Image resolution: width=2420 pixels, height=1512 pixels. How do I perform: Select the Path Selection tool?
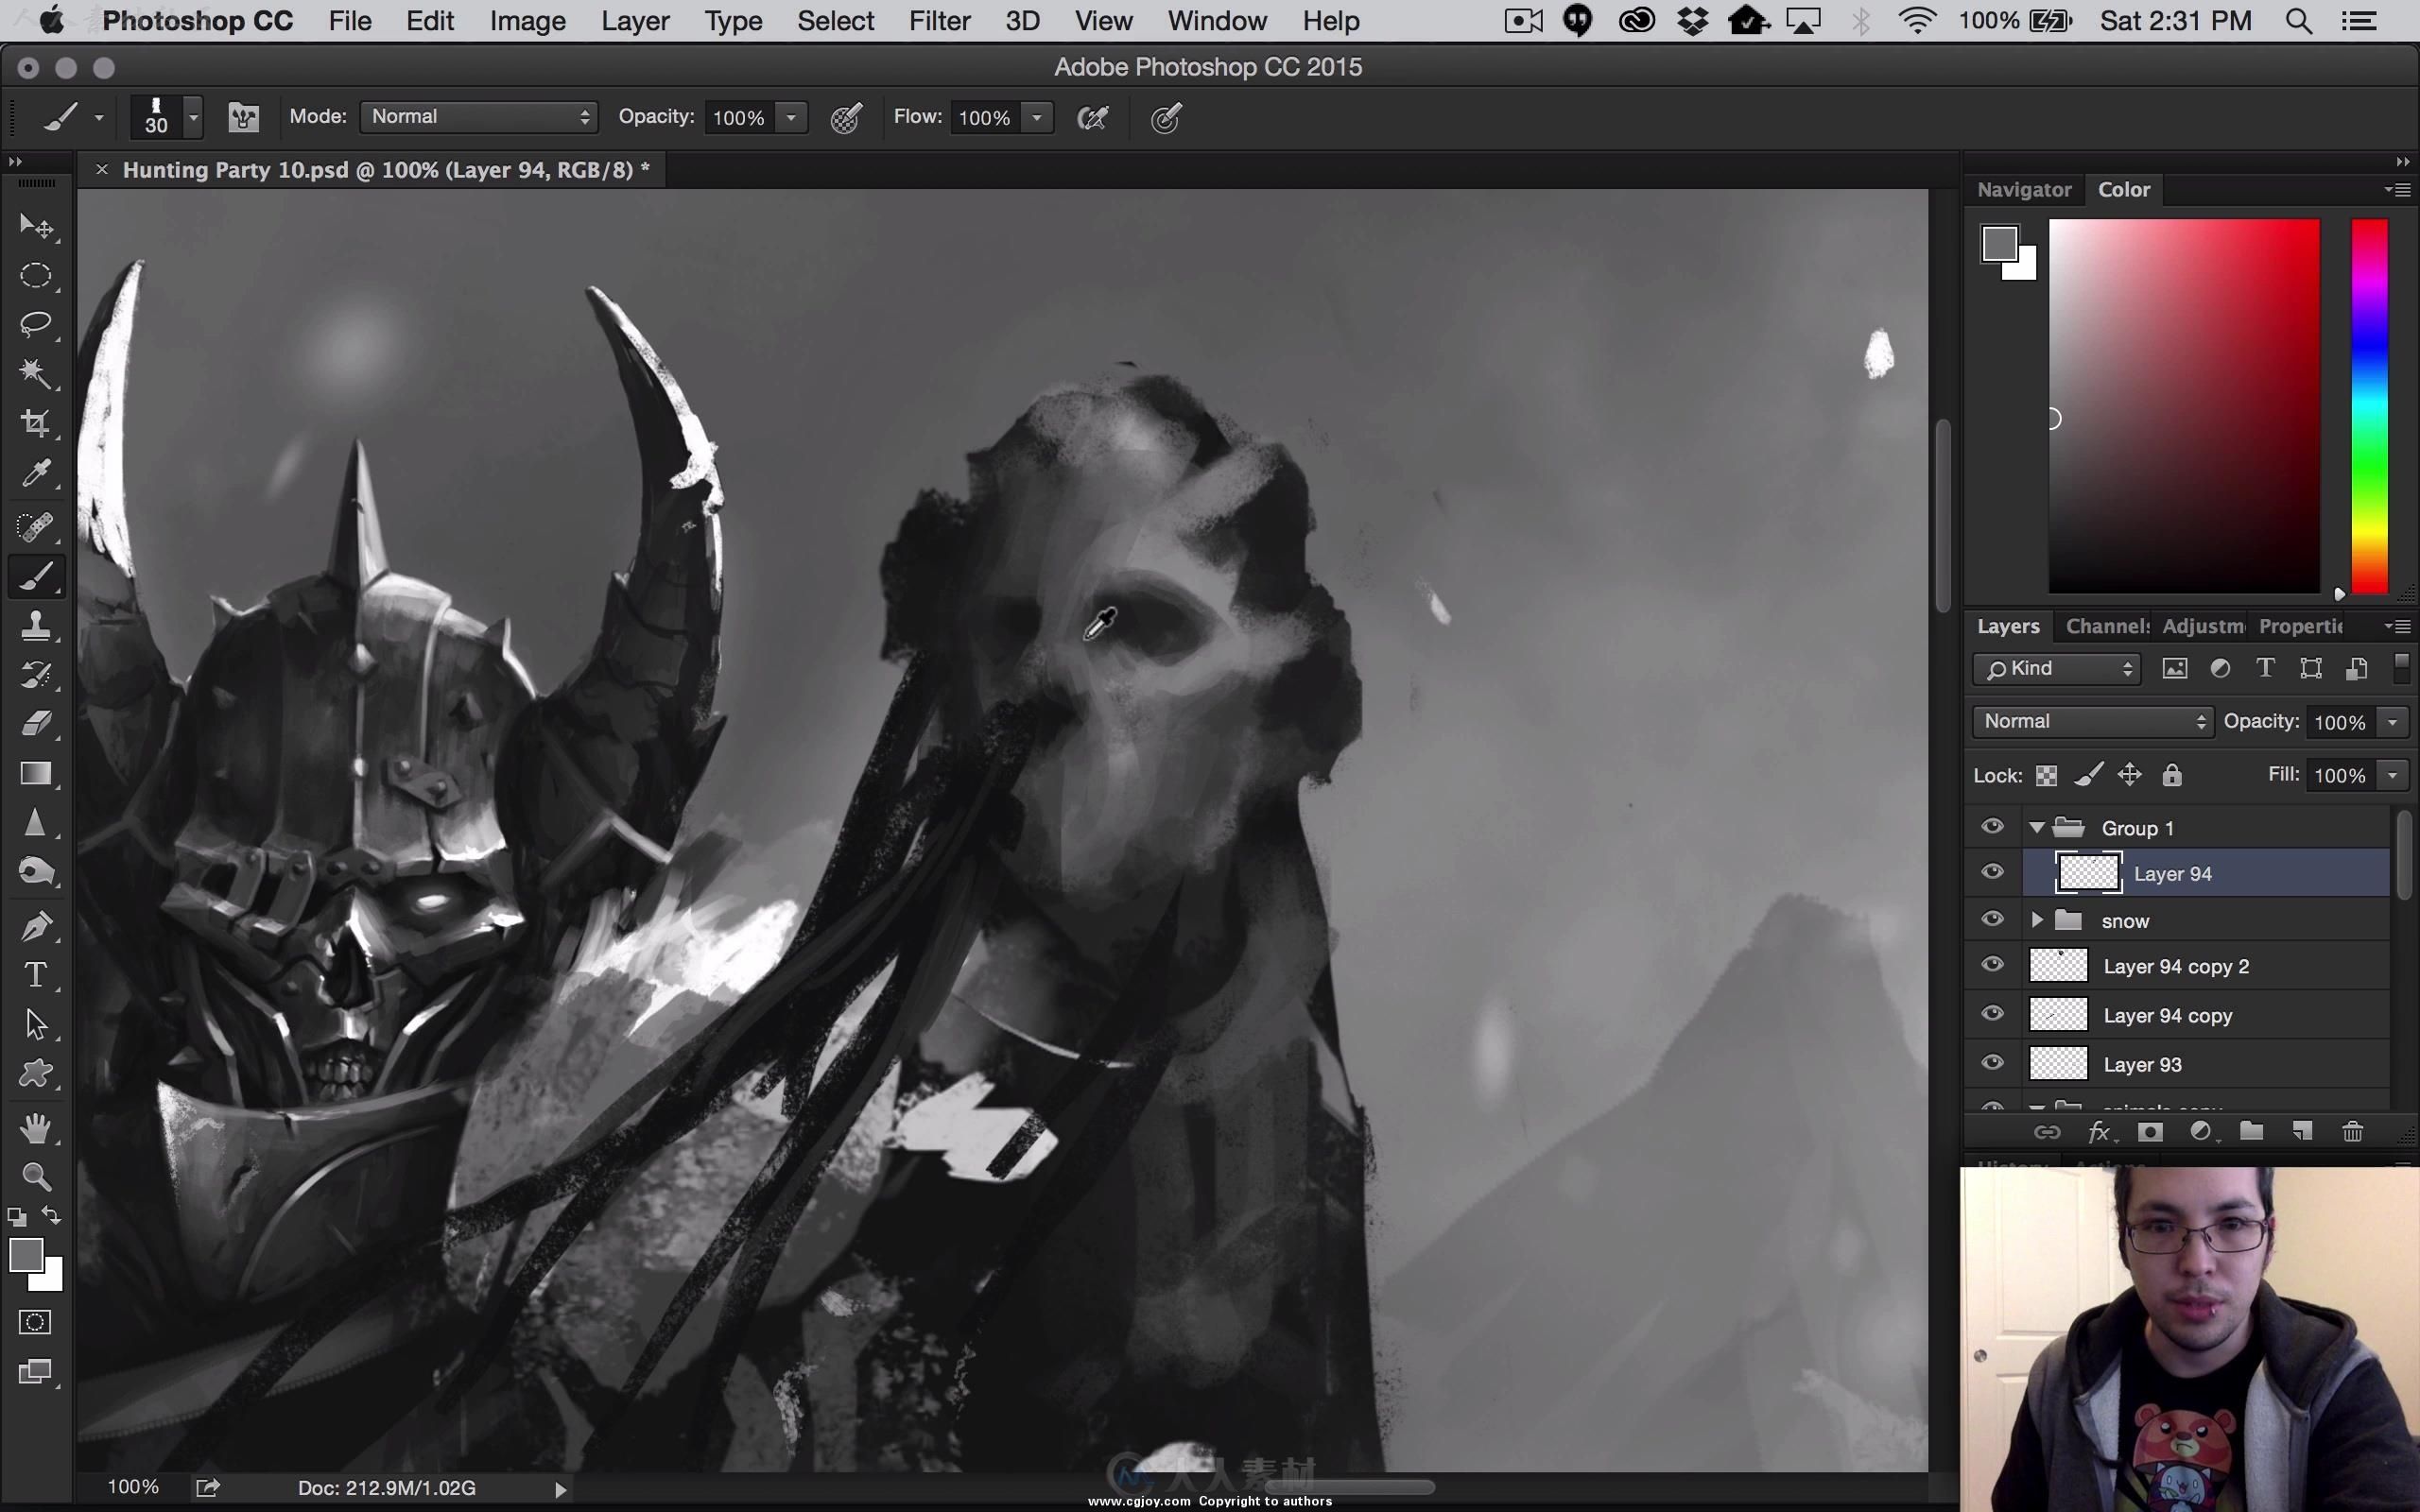coord(36,1025)
